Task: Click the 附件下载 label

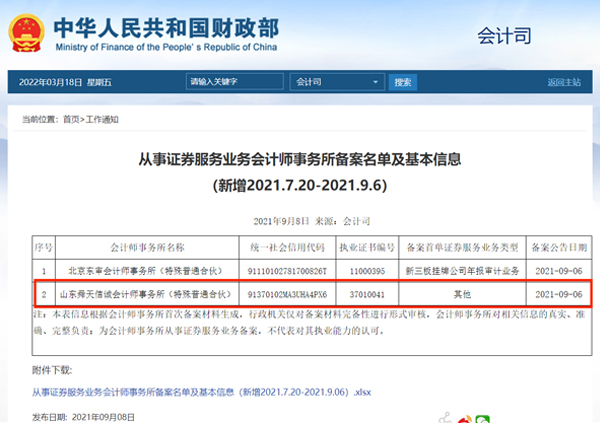Action: (52, 370)
